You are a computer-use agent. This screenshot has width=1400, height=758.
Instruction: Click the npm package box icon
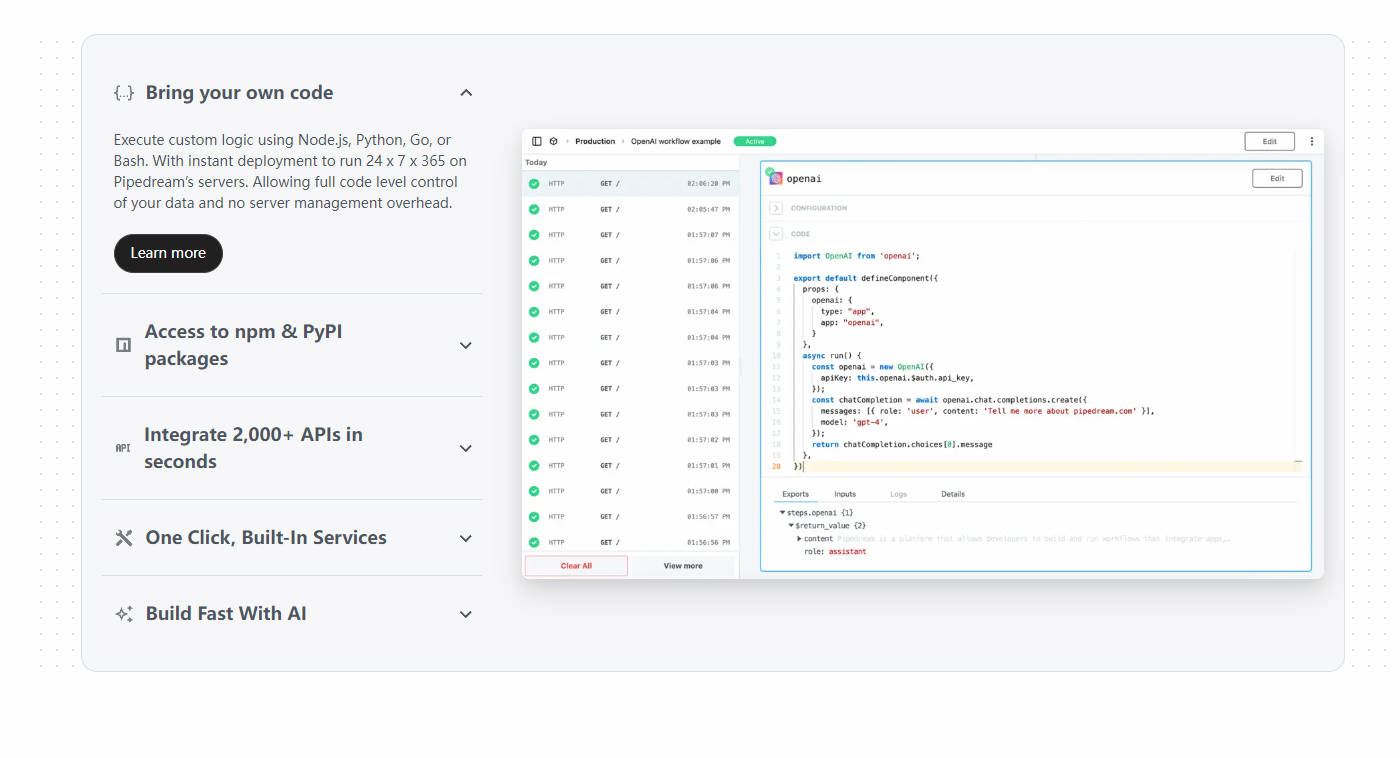(x=124, y=345)
